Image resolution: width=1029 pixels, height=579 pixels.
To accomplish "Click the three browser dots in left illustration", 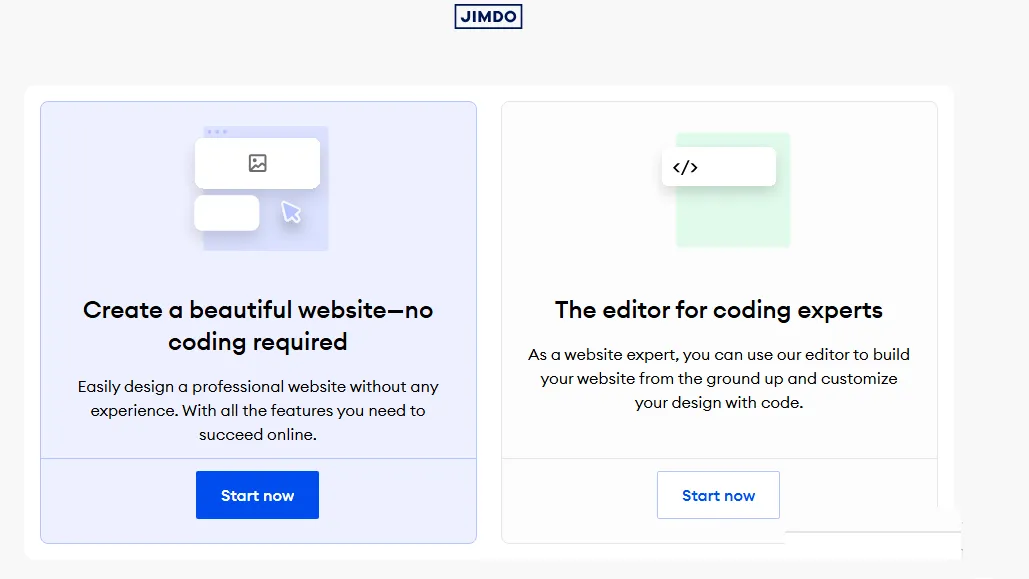I will click(216, 132).
